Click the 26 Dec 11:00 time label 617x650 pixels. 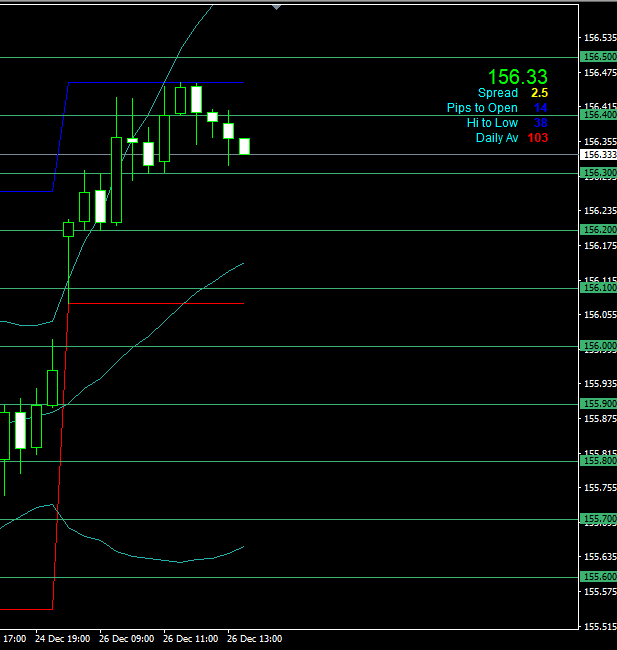click(x=190, y=638)
